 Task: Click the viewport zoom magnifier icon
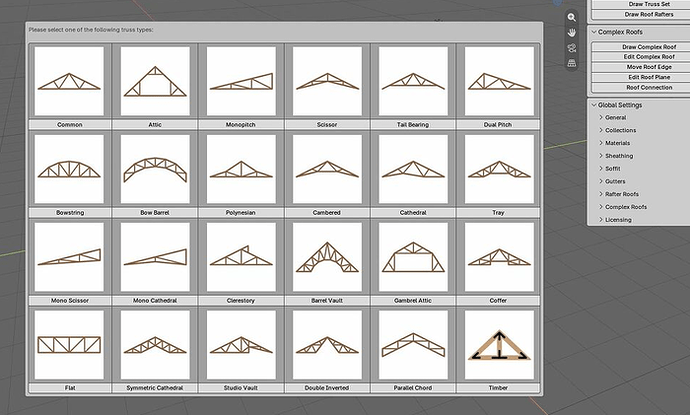(x=572, y=18)
